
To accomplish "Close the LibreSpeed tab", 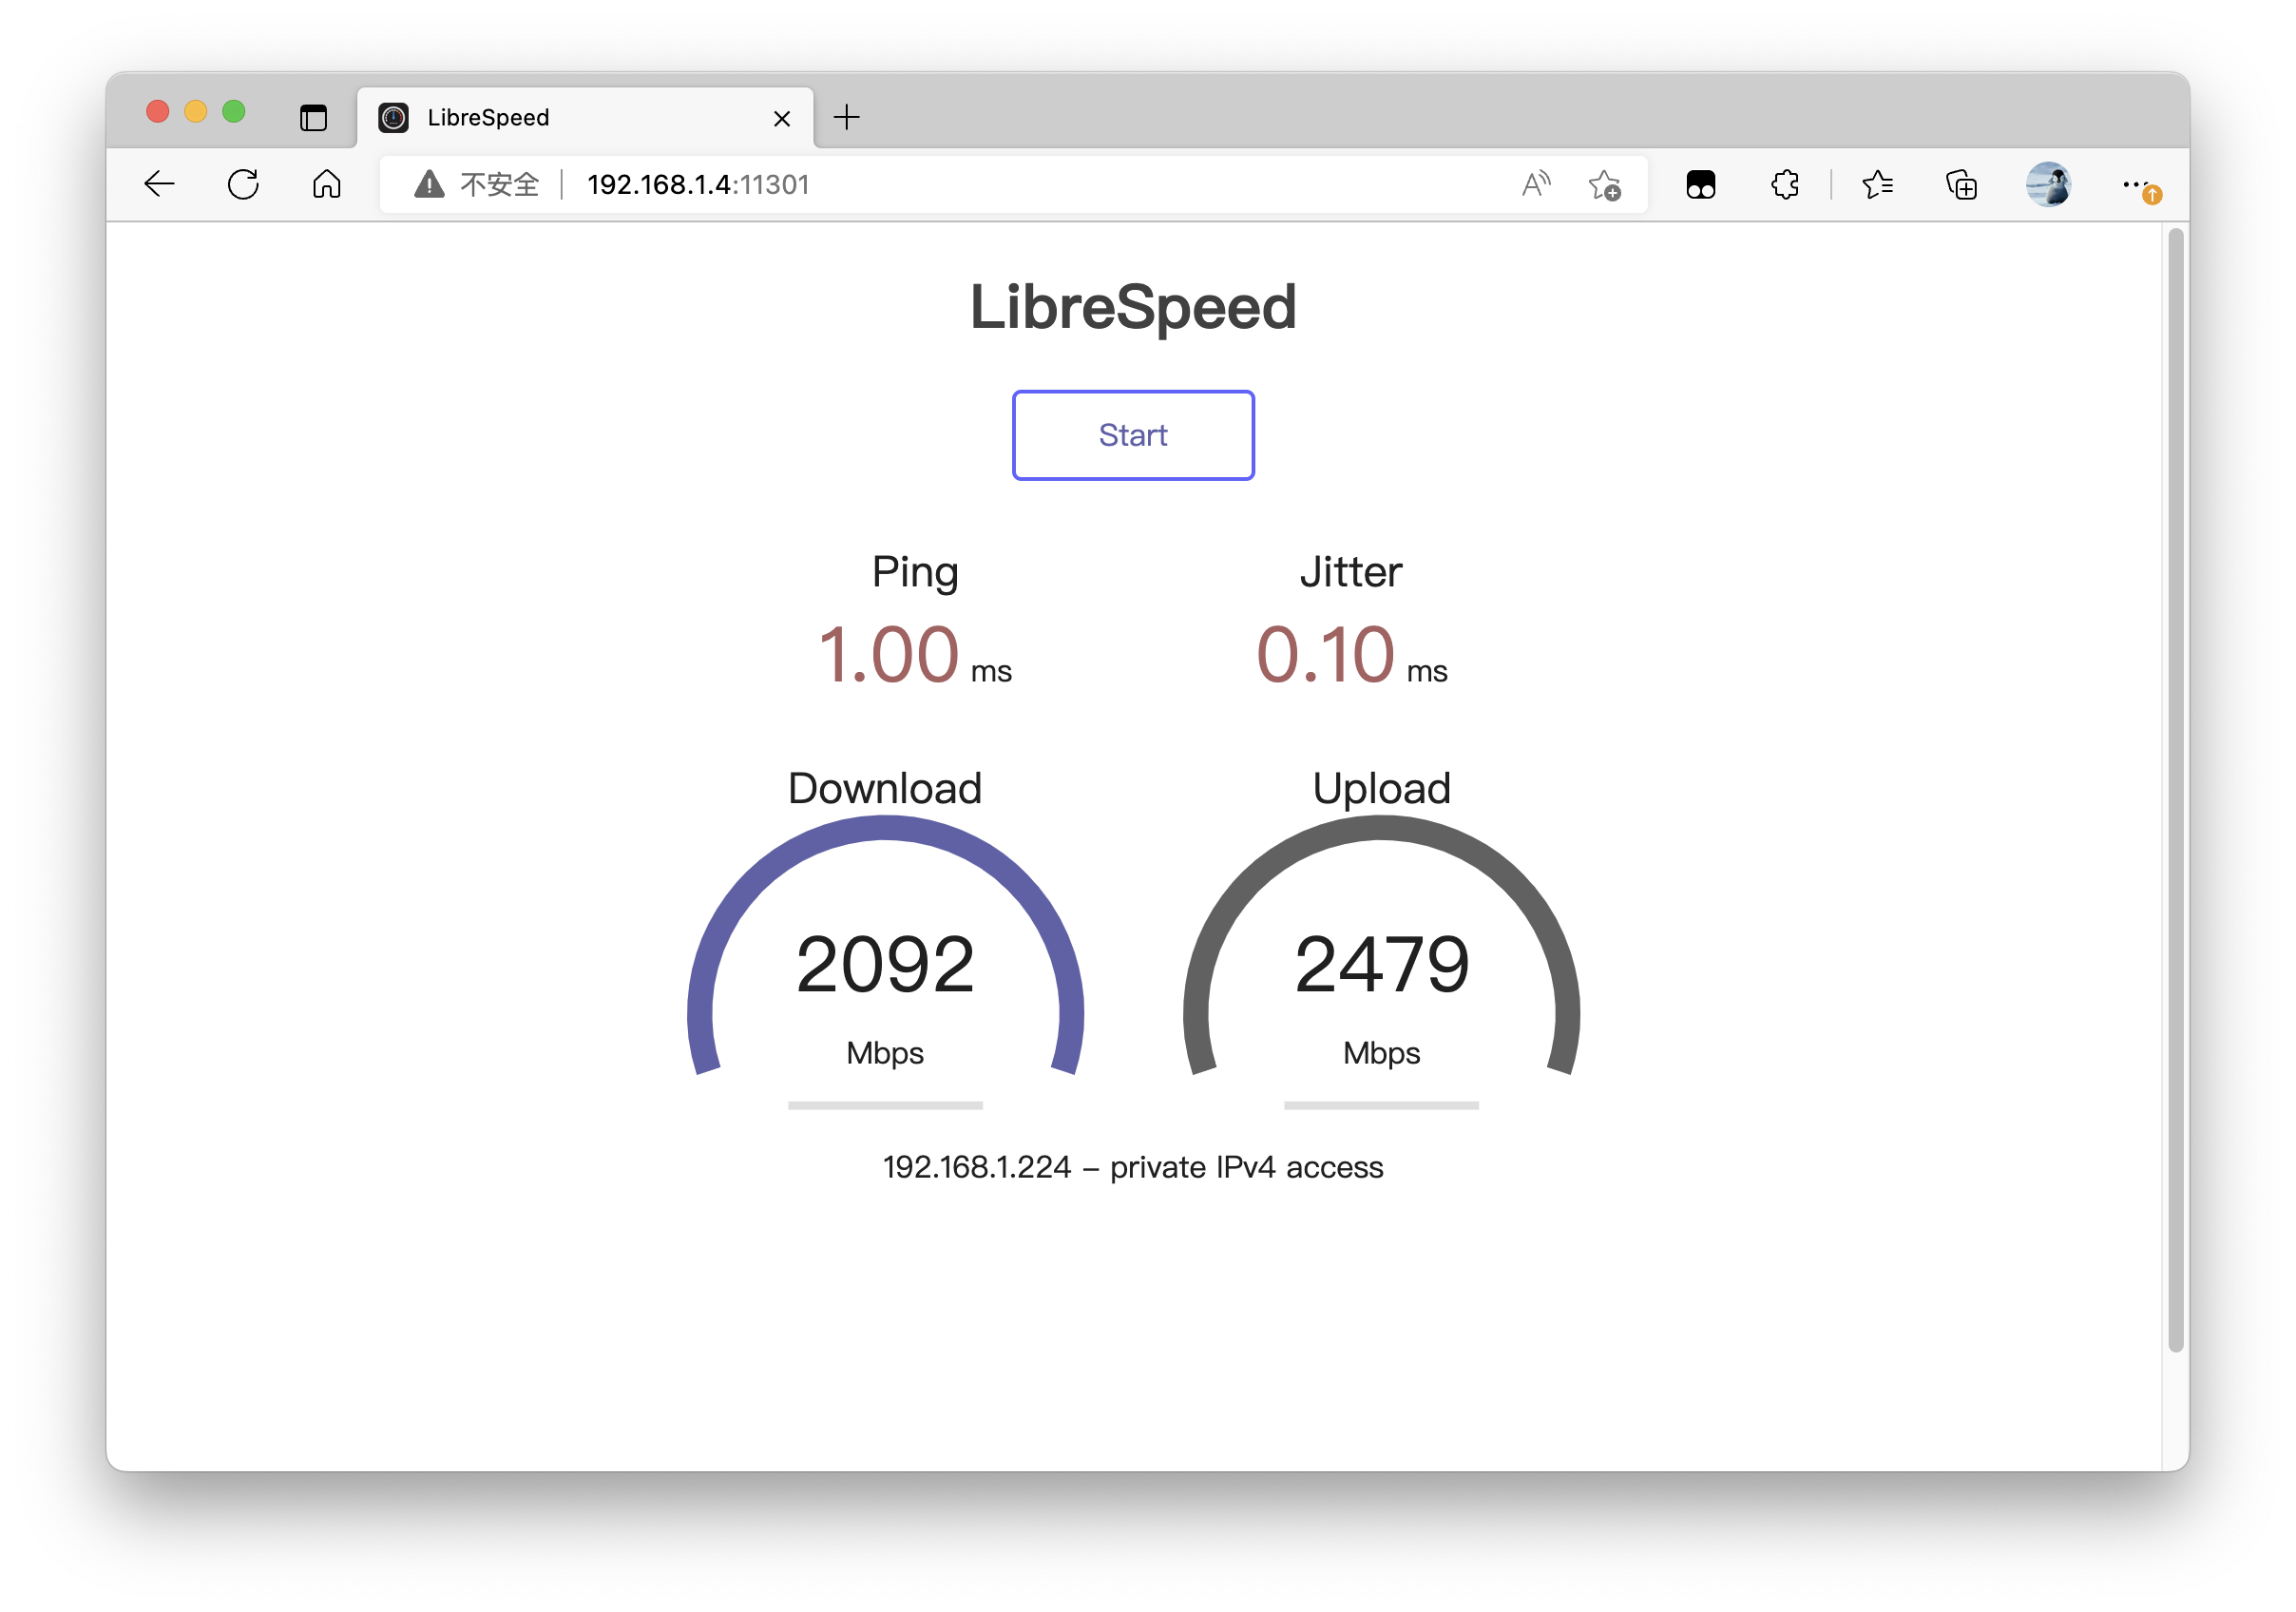I will [782, 118].
